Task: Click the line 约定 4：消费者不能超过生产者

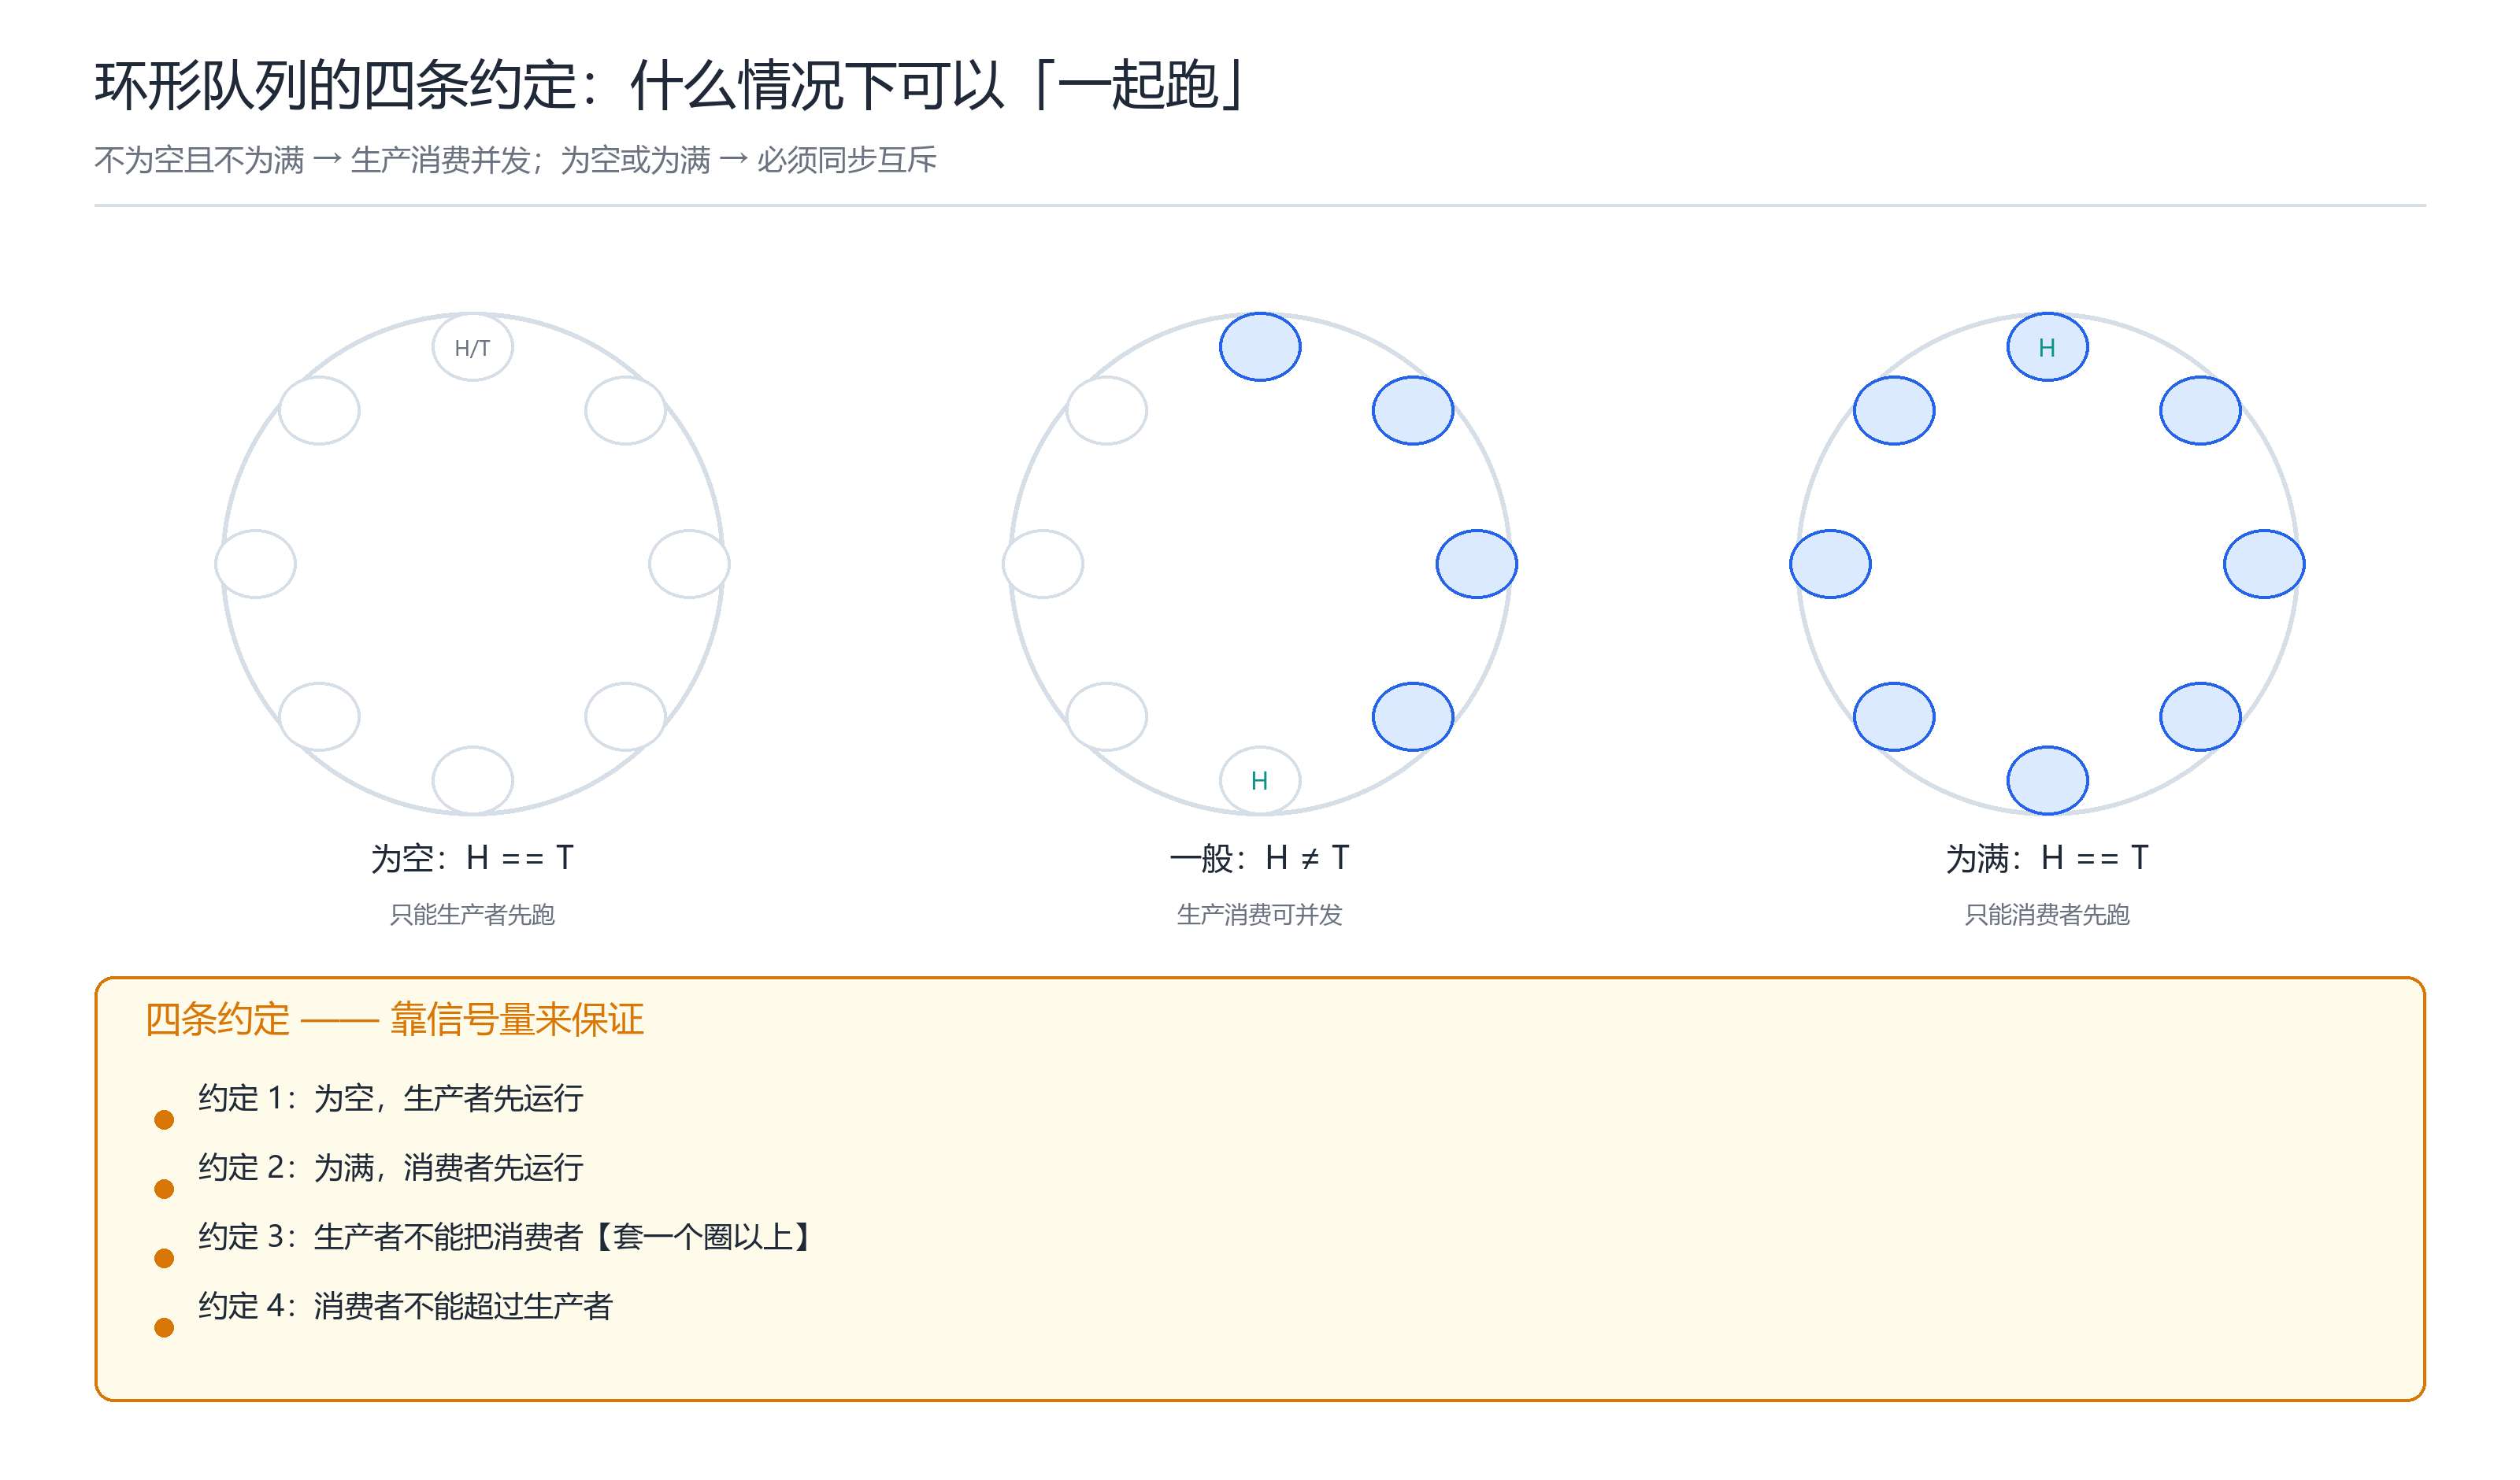Action: [x=405, y=1306]
